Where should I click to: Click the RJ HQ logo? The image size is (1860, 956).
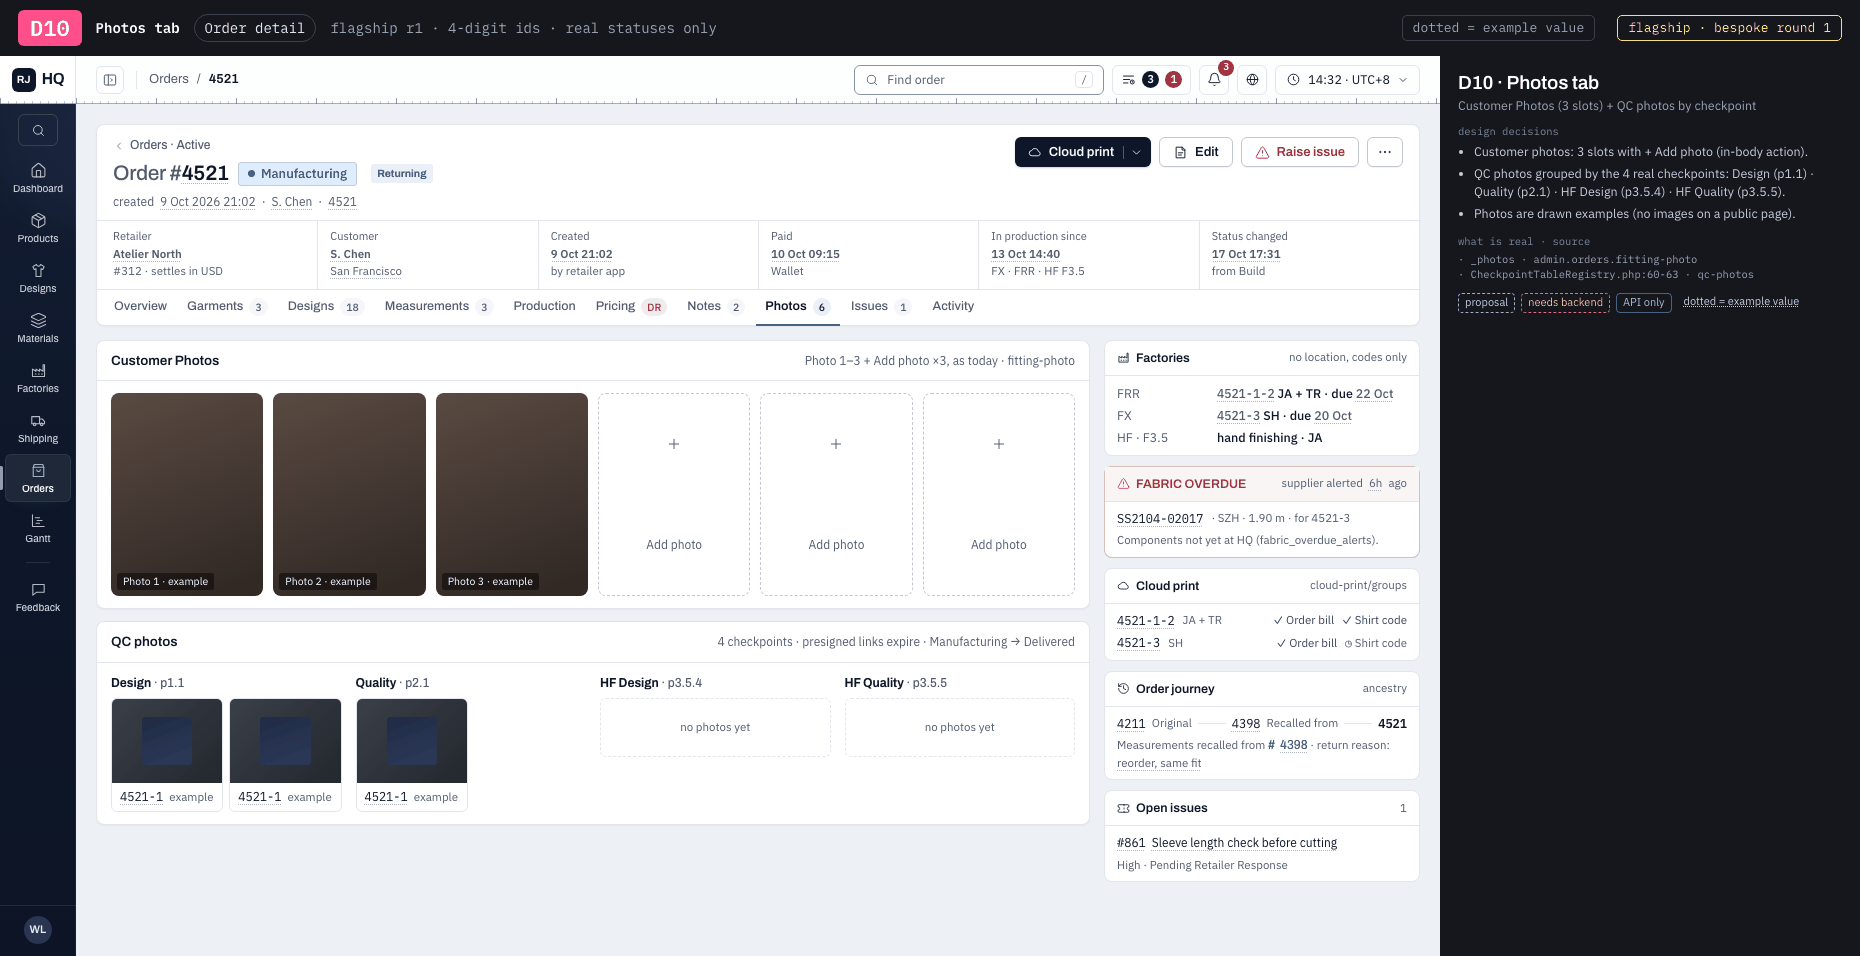tap(38, 79)
